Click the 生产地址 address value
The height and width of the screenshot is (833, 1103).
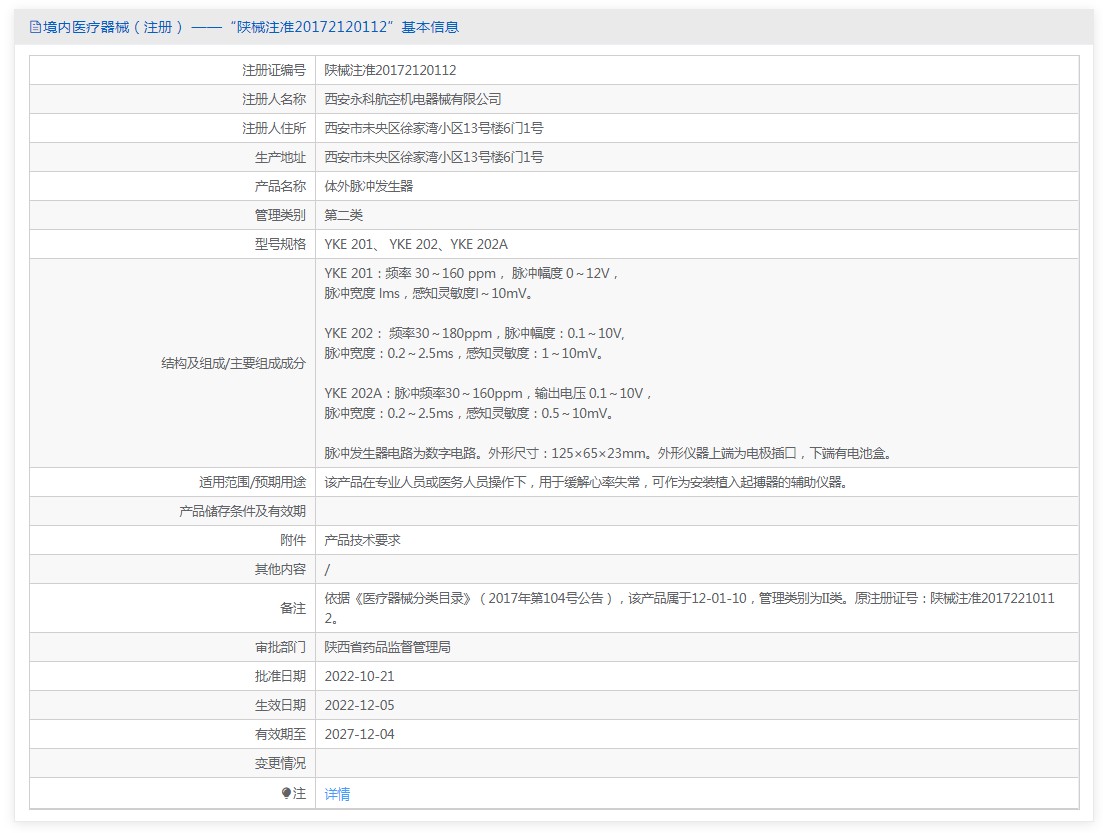click(433, 157)
